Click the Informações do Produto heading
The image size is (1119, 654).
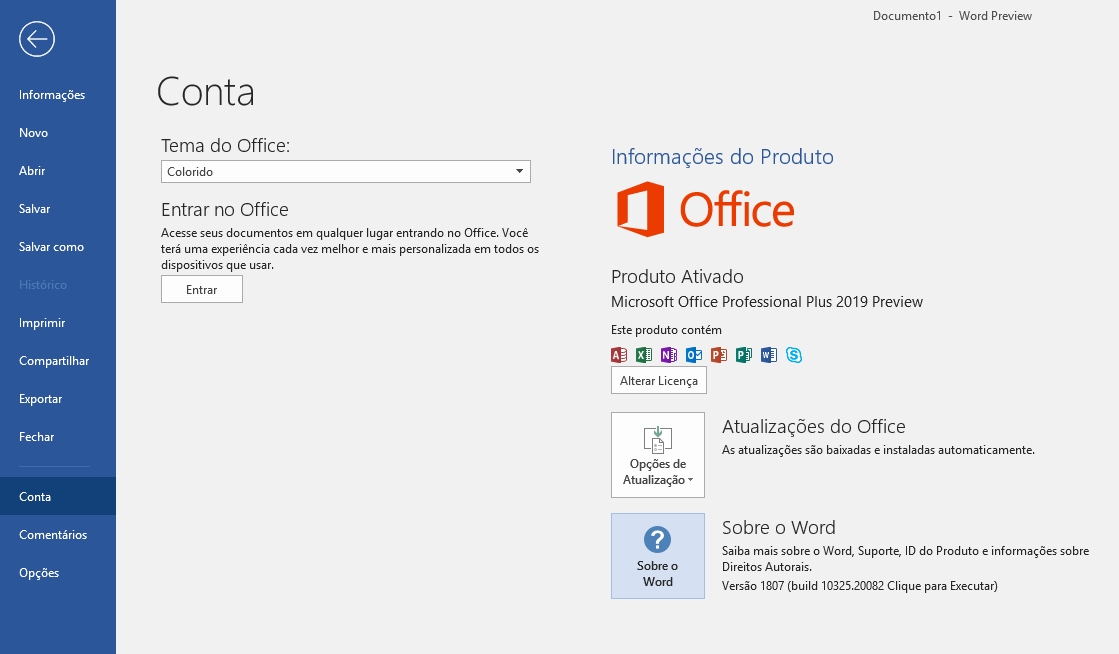pos(722,156)
